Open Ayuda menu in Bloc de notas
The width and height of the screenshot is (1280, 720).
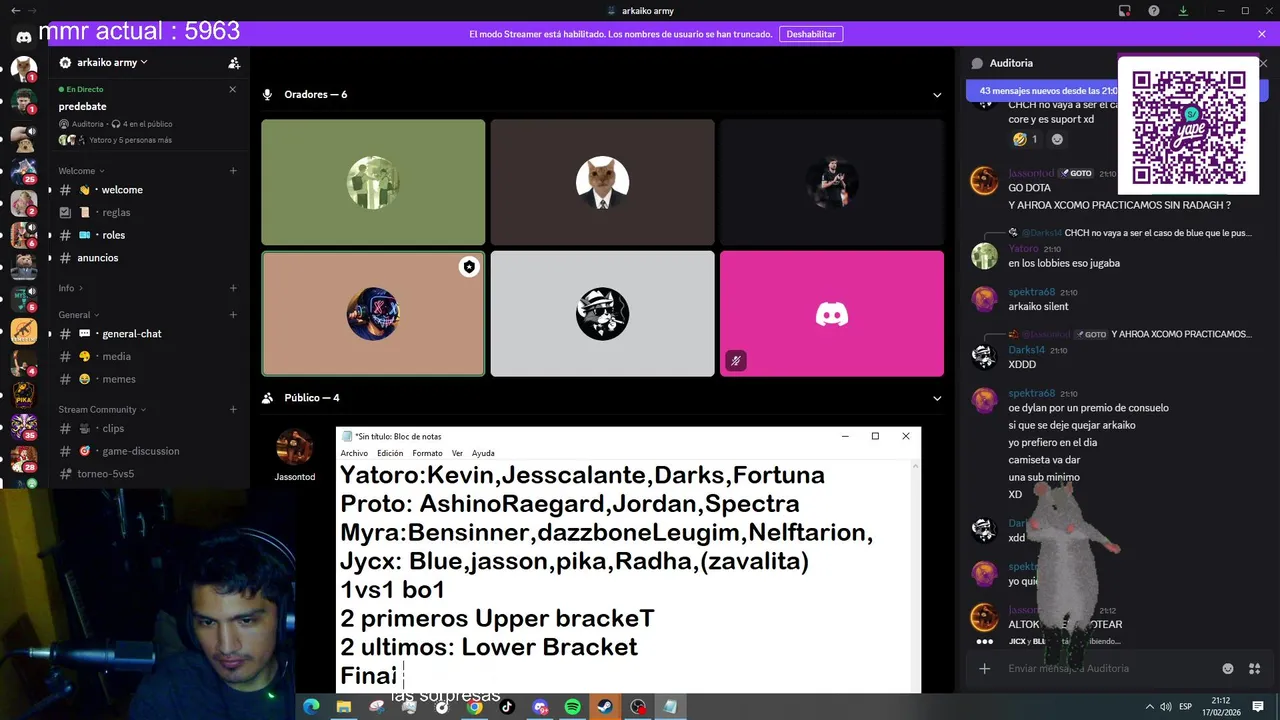(x=483, y=453)
